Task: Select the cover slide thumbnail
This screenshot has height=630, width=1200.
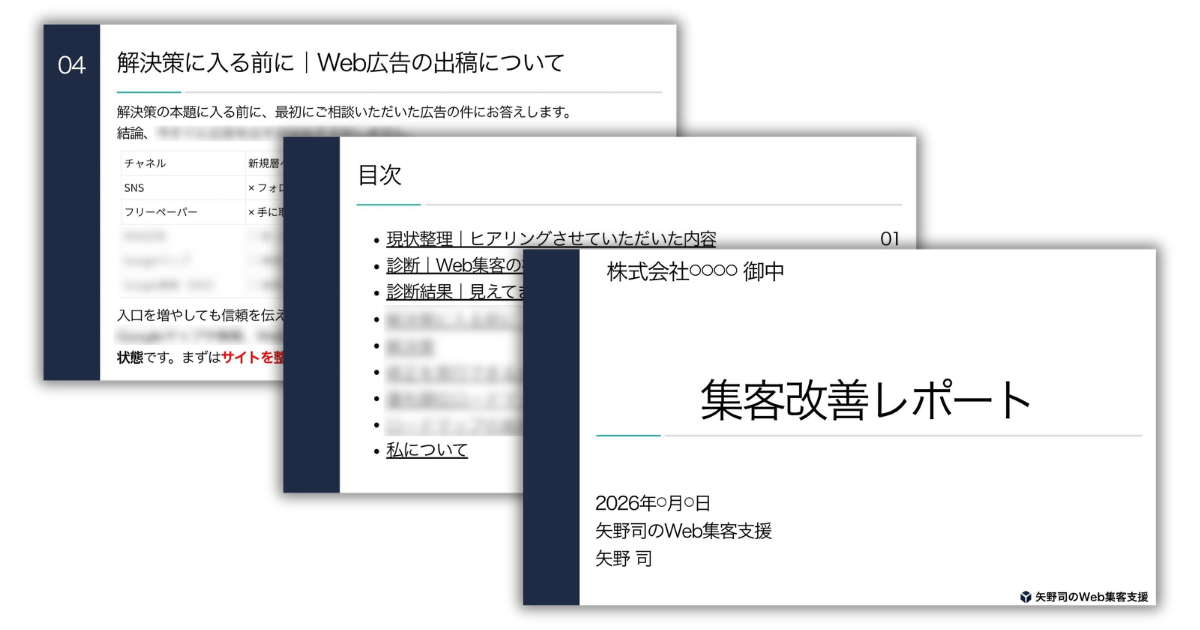Action: (839, 427)
